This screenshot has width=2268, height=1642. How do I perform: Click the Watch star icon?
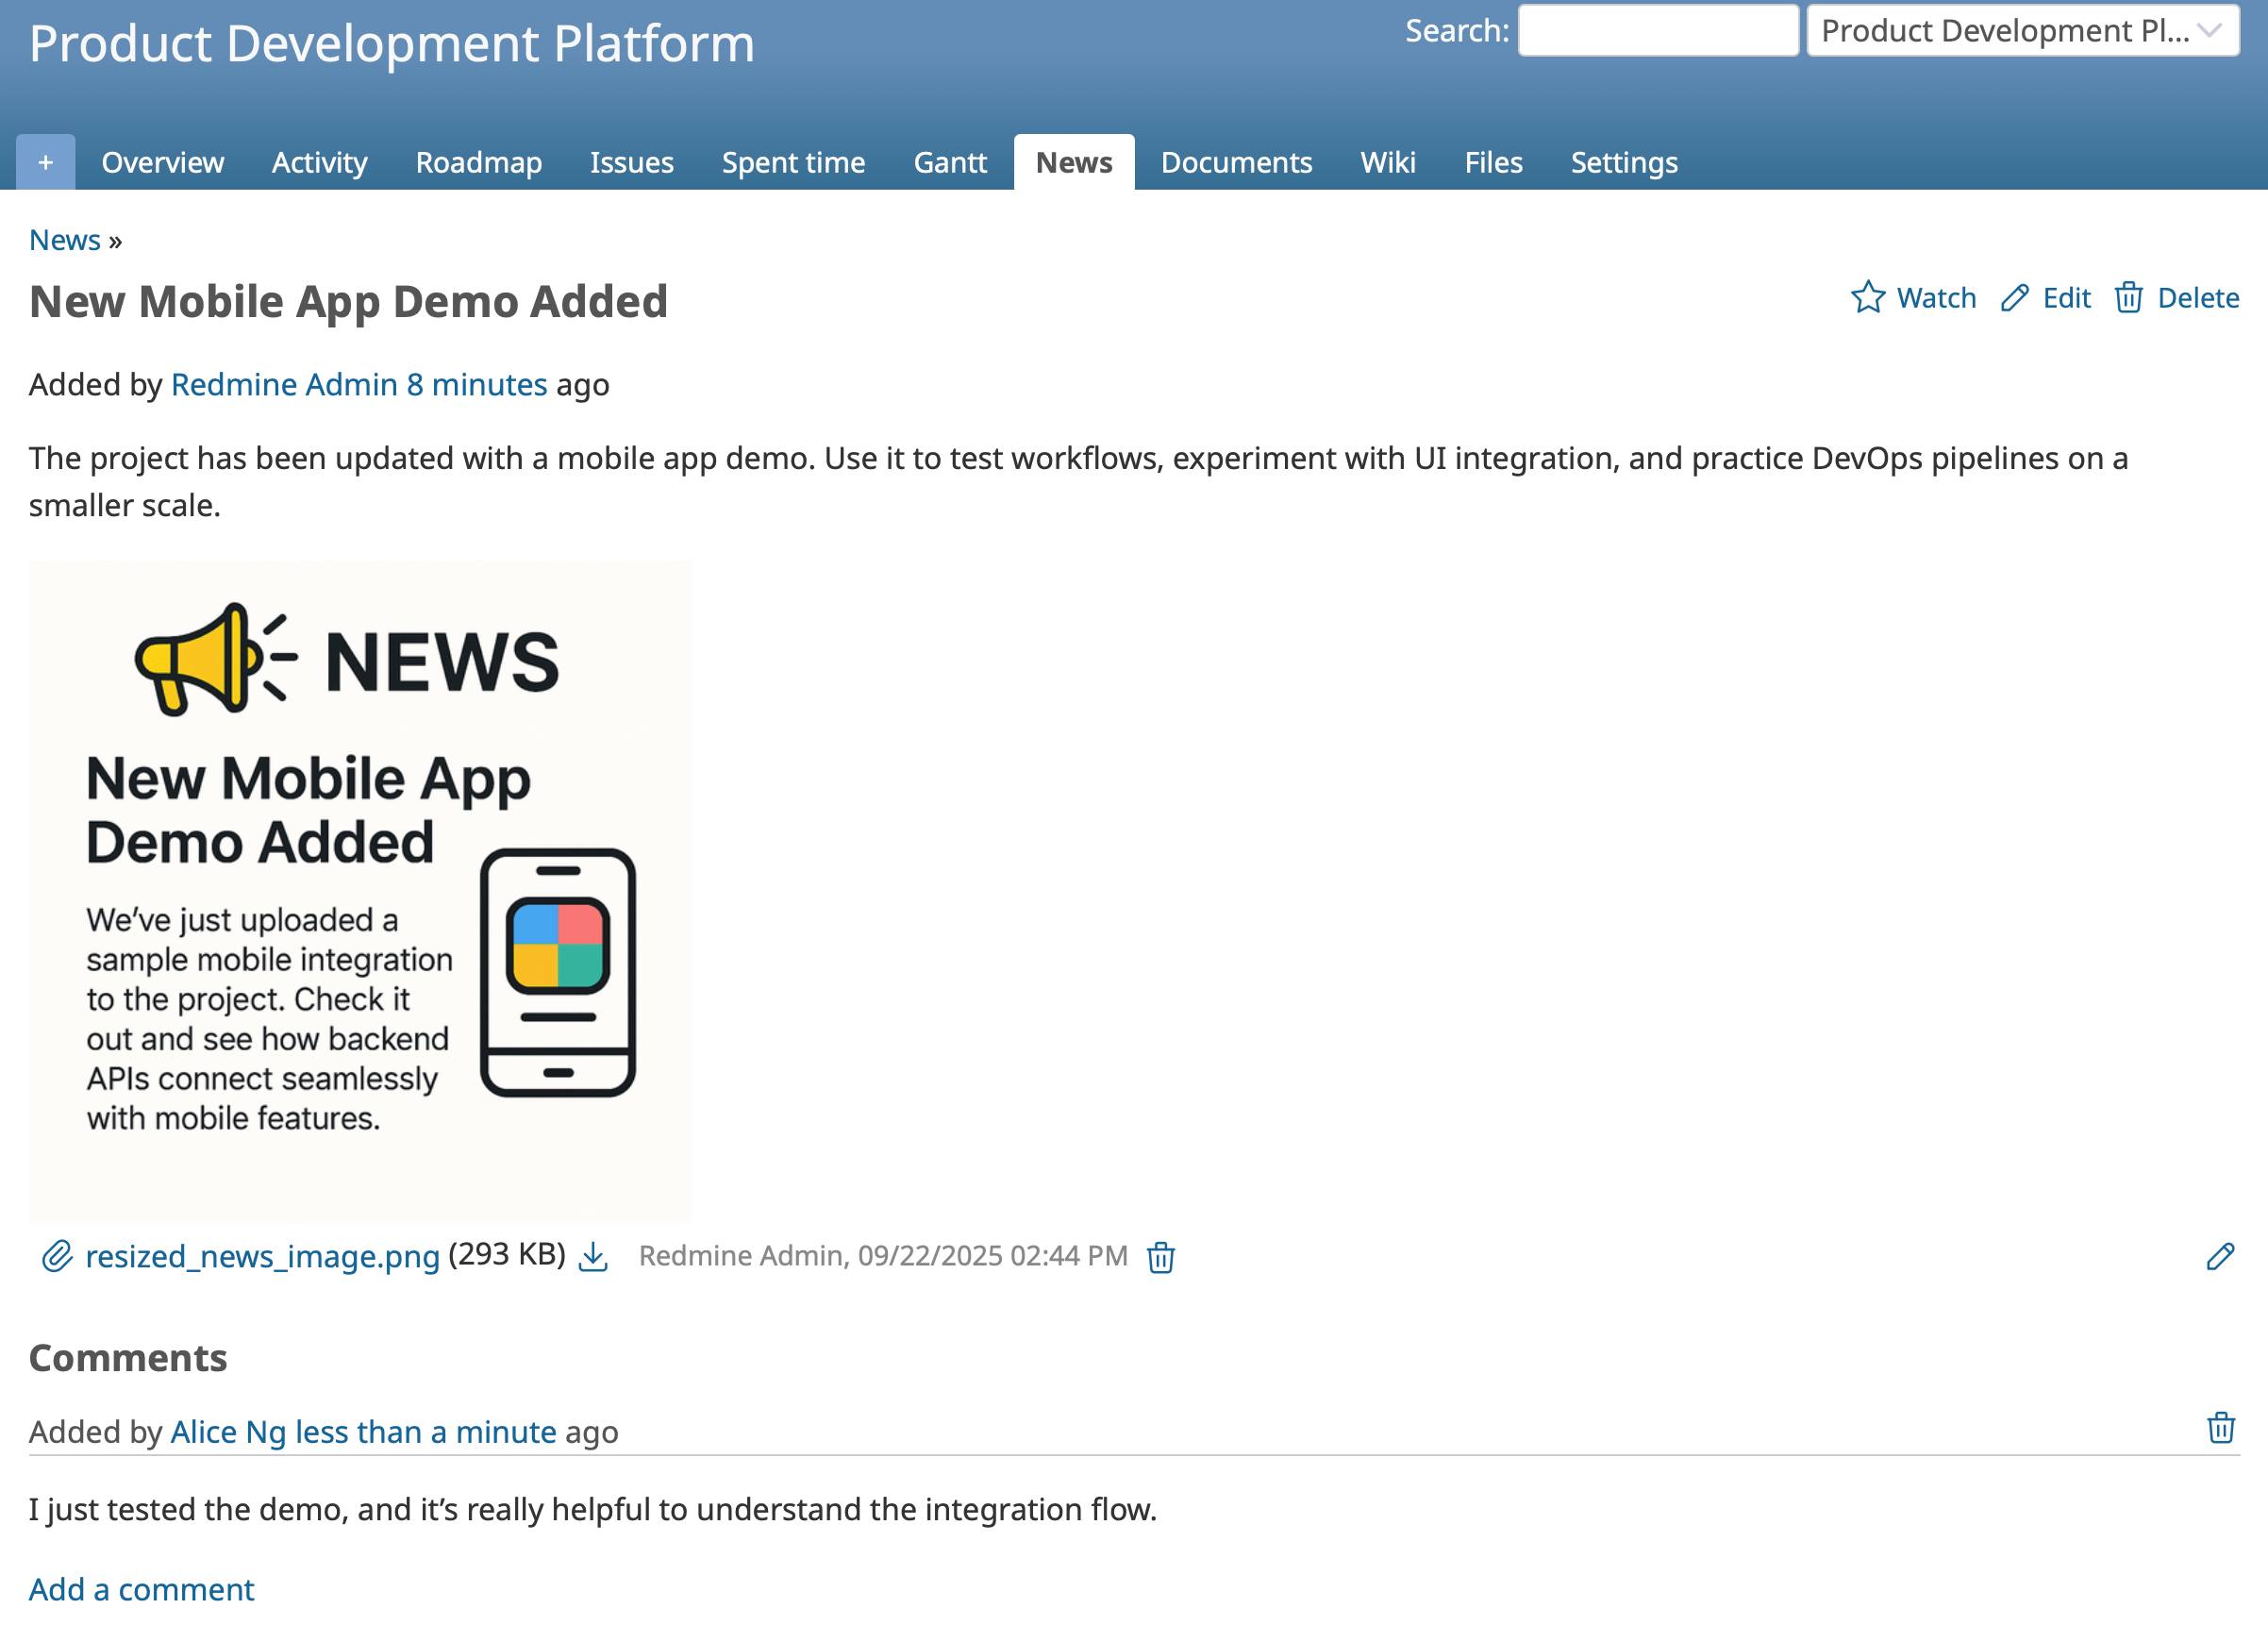click(1867, 298)
